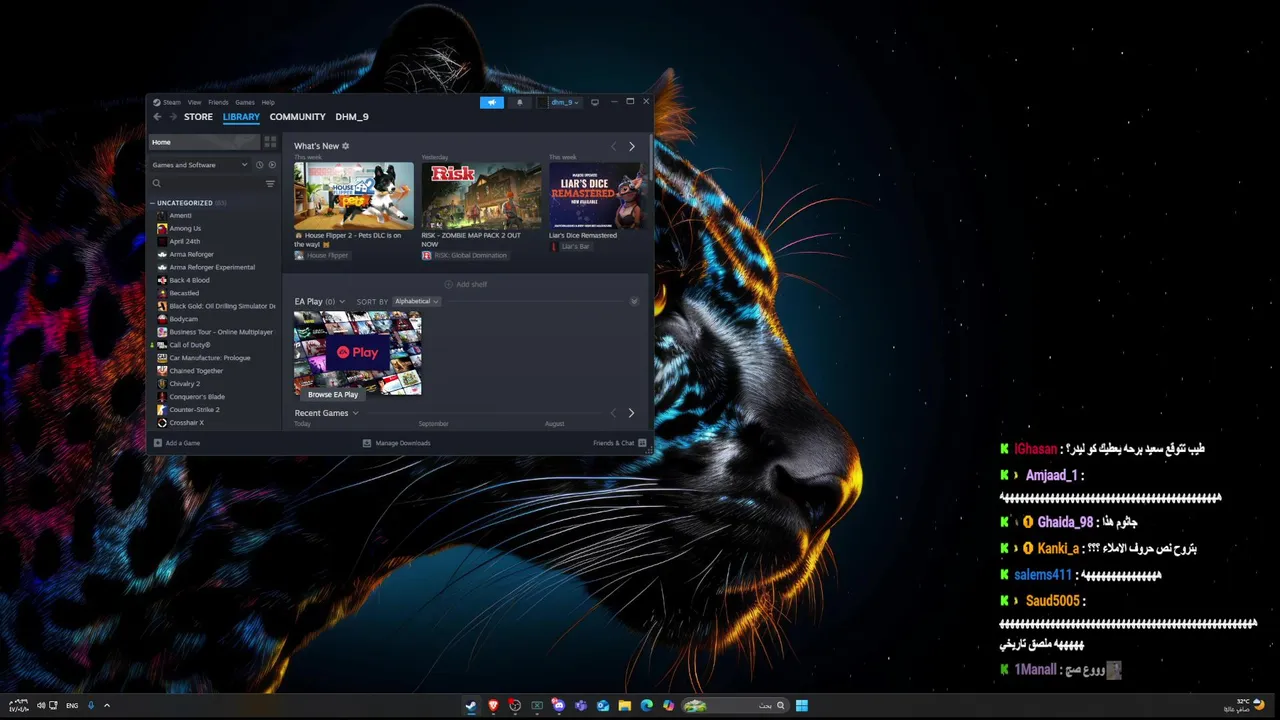Open Steam from the Windows taskbar
Viewport: 1280px width, 720px height.
coord(470,705)
